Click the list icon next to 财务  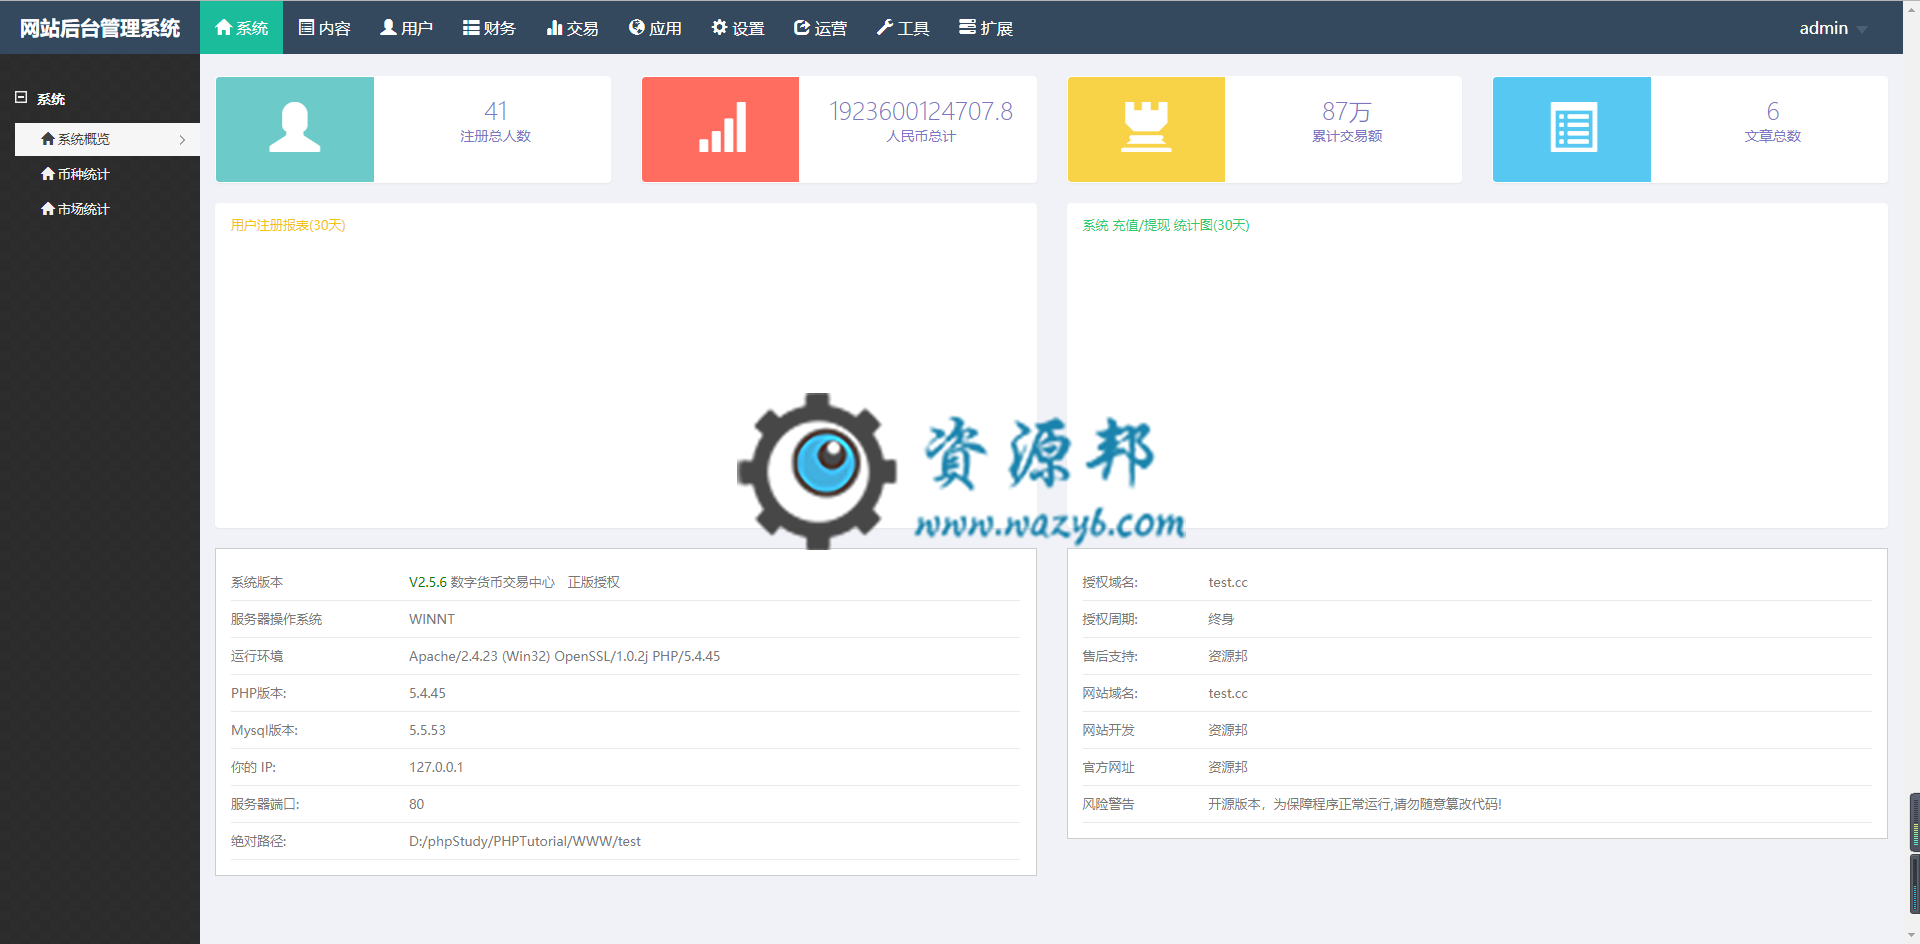[471, 27]
